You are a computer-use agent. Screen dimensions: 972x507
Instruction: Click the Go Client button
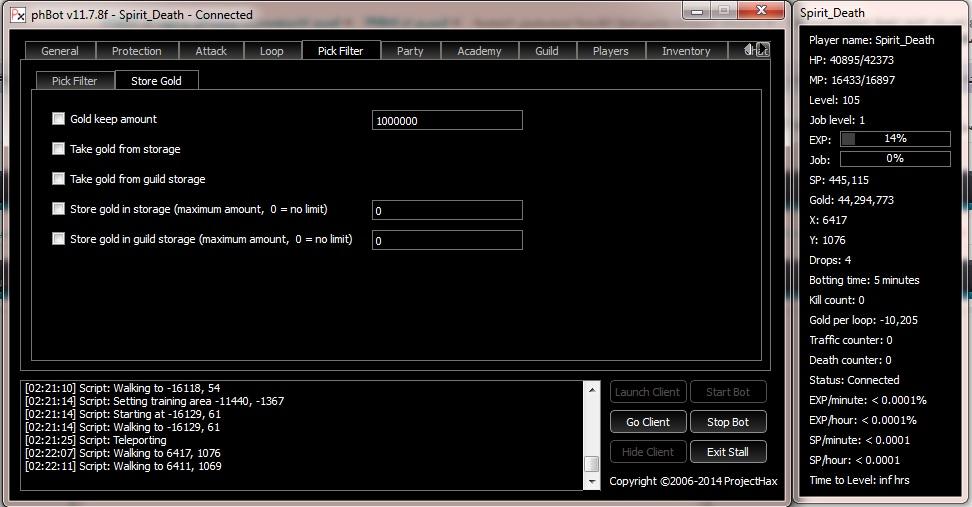(648, 421)
